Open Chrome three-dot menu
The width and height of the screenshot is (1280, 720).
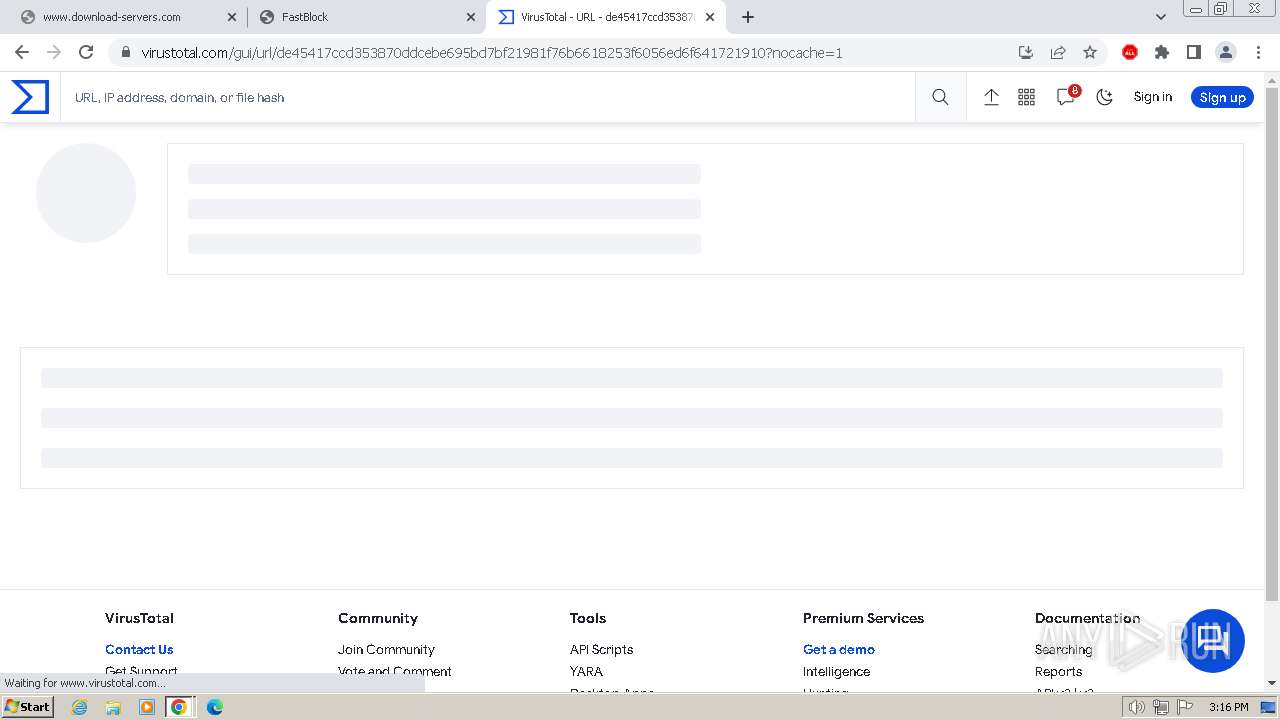1257,52
